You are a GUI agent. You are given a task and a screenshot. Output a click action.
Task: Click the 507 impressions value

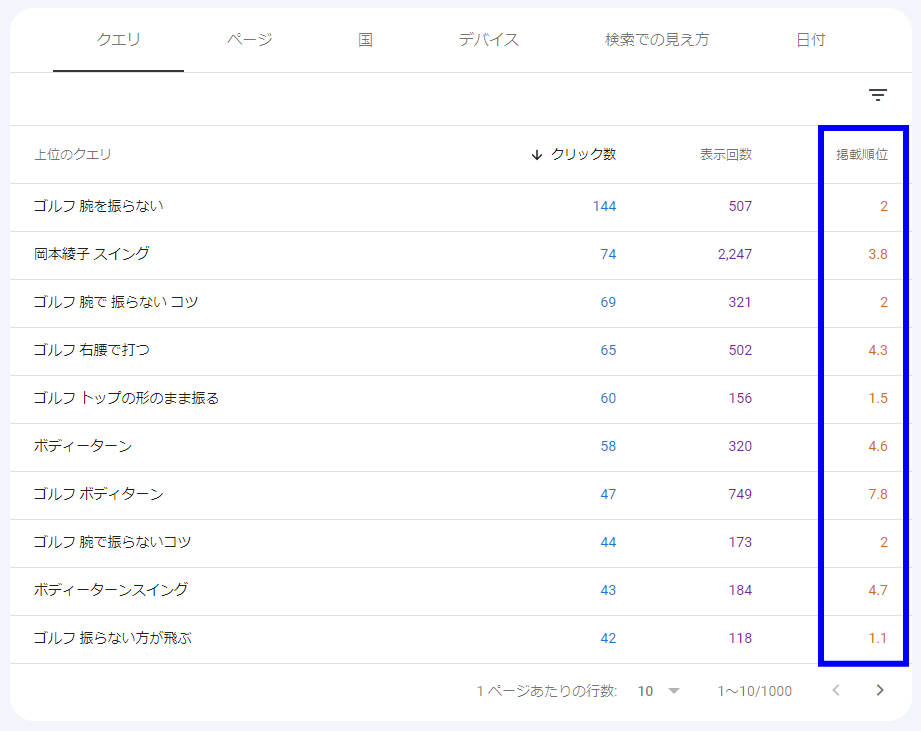tap(740, 206)
